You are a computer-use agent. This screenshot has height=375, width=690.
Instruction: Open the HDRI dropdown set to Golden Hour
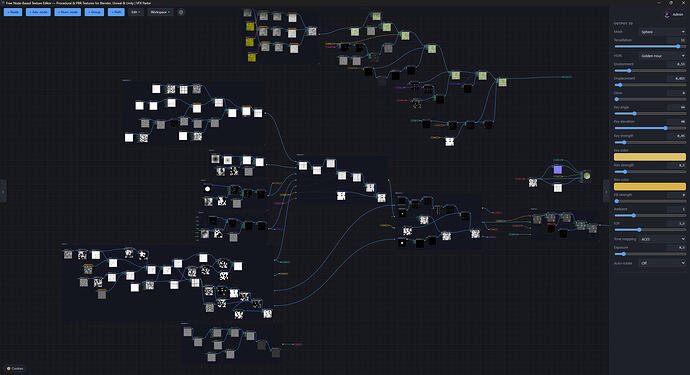click(x=662, y=56)
